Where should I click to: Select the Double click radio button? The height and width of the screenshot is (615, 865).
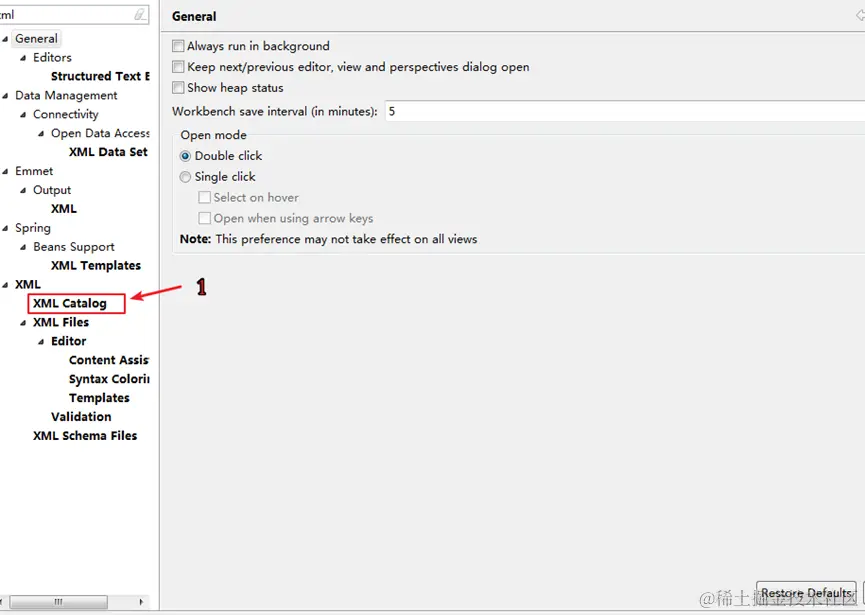pos(185,156)
